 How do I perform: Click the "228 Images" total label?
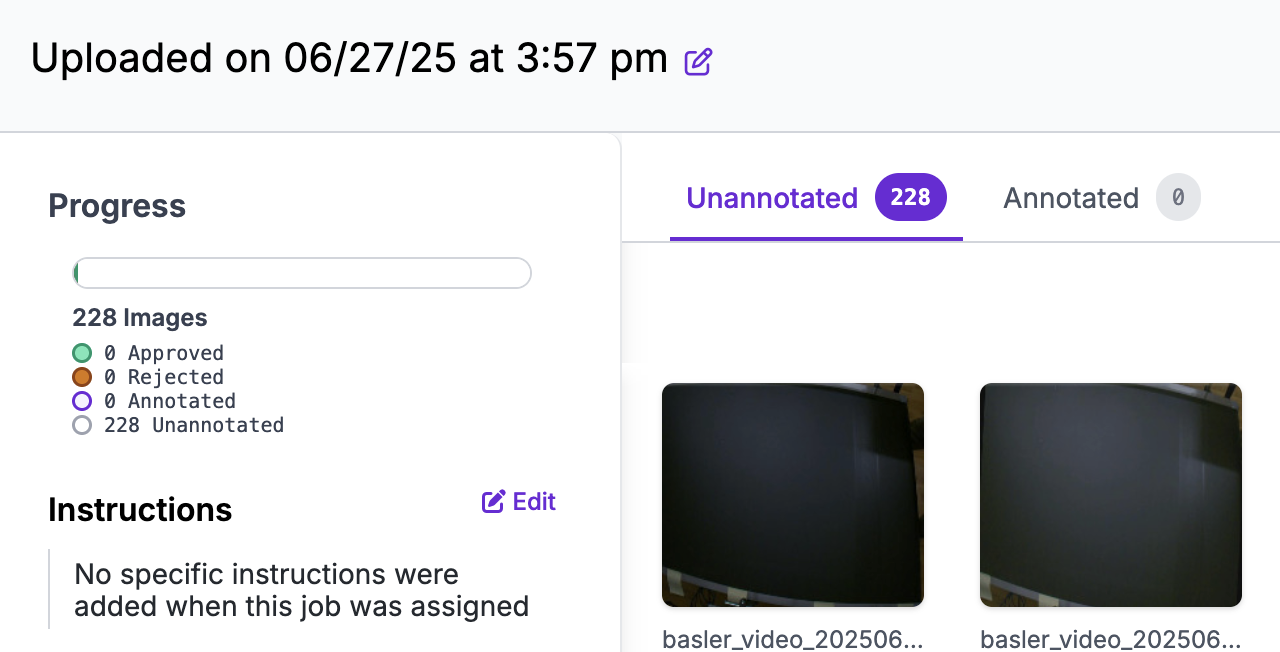coord(140,318)
